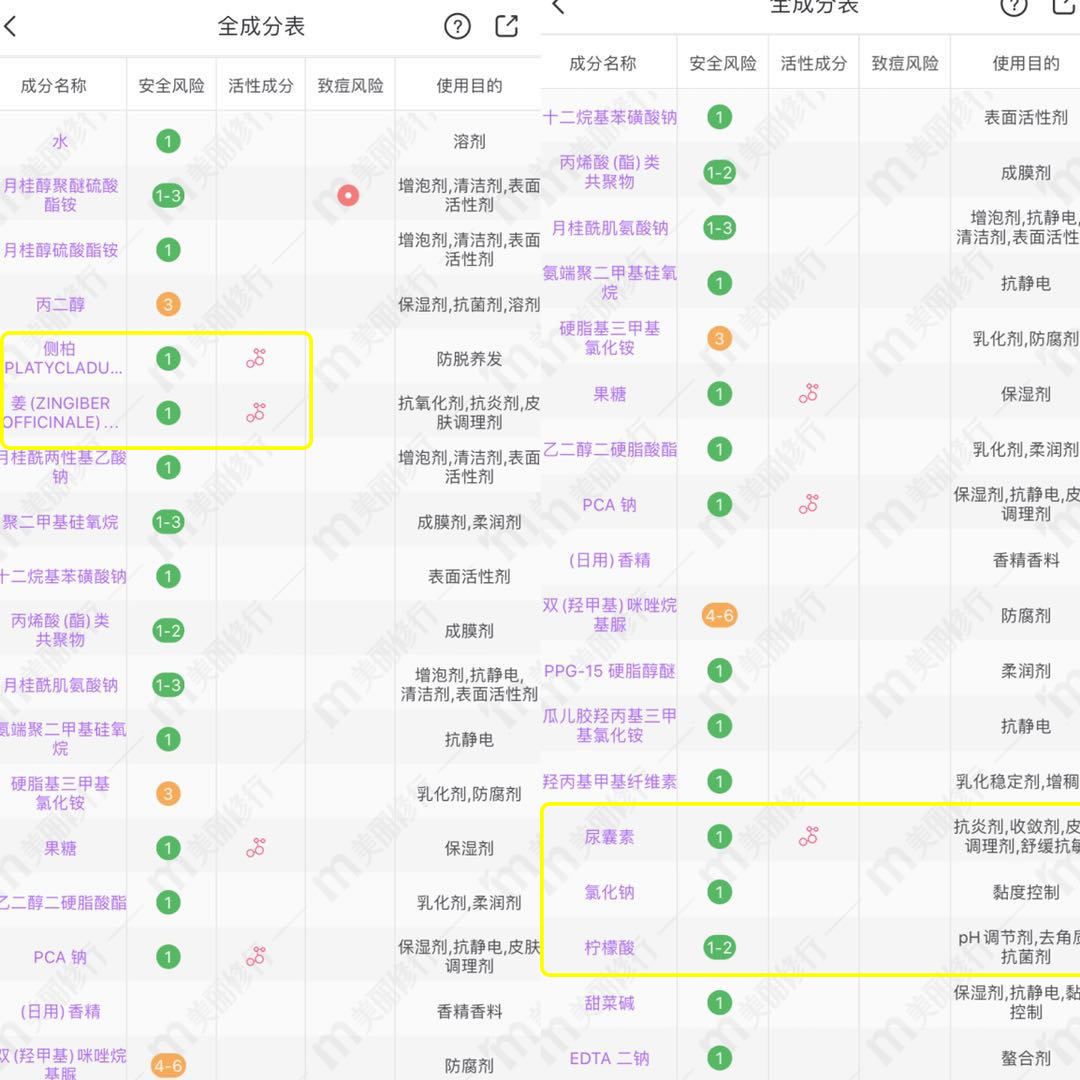Screen dimensions: 1080x1080
Task: Tap the cherry icon next to 姜 (ZINGIBER OFFICINALE)
Action: coord(256,411)
